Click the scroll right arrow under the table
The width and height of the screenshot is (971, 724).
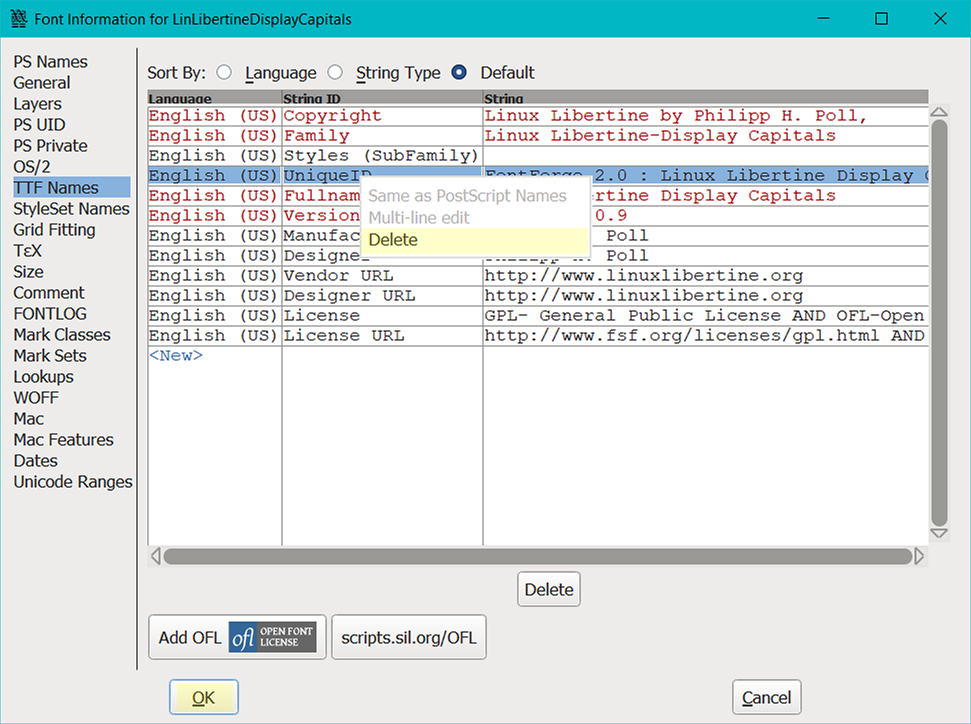pyautogui.click(x=919, y=556)
